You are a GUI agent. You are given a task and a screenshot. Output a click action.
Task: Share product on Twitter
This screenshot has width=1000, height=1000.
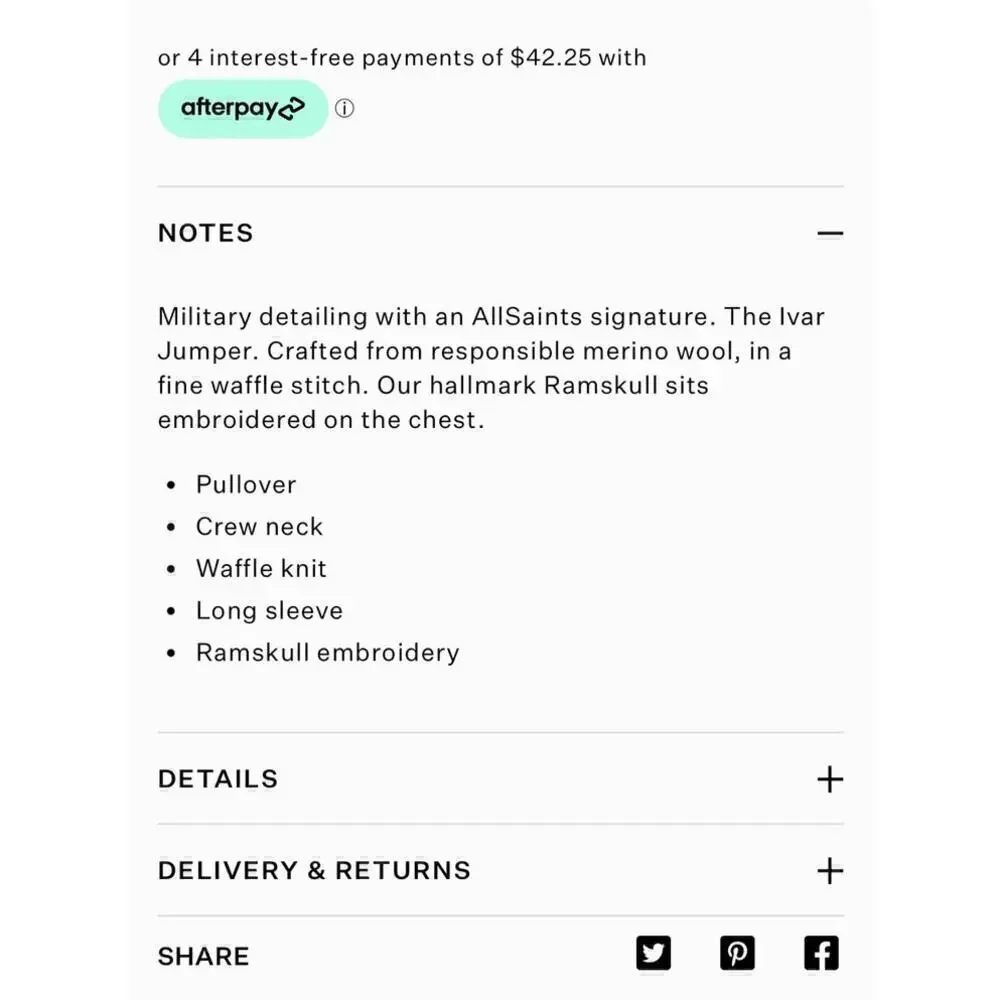pos(653,953)
